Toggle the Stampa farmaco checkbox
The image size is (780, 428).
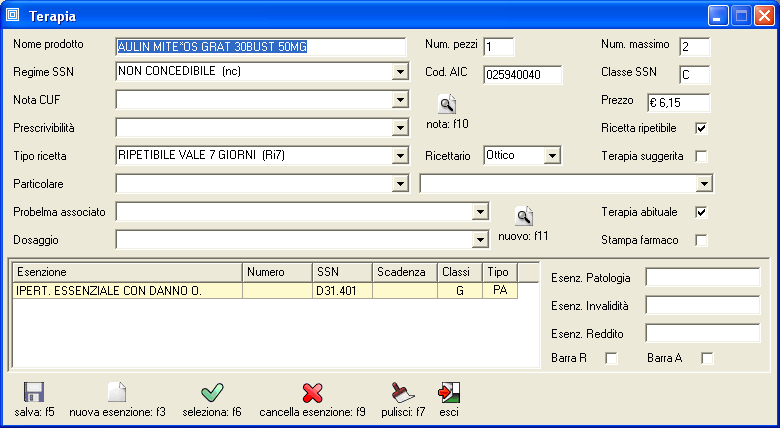pyautogui.click(x=701, y=240)
